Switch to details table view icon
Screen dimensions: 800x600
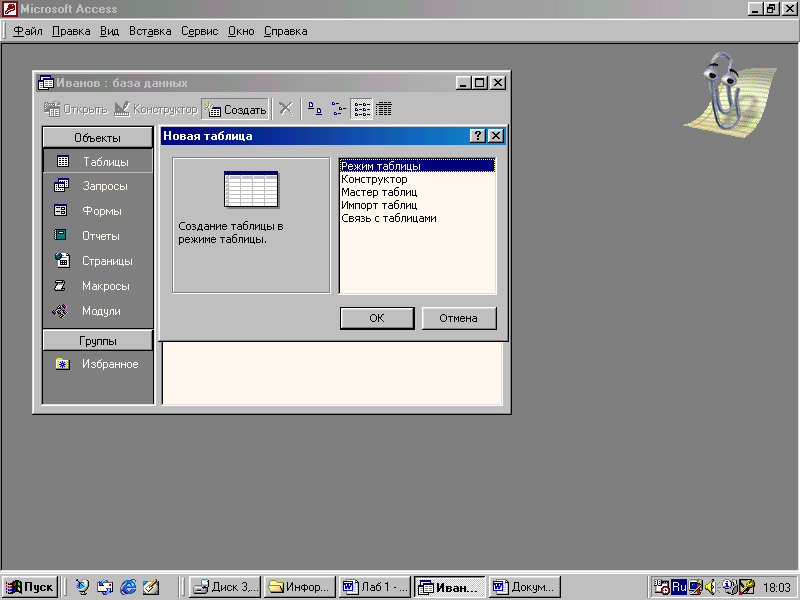click(384, 109)
